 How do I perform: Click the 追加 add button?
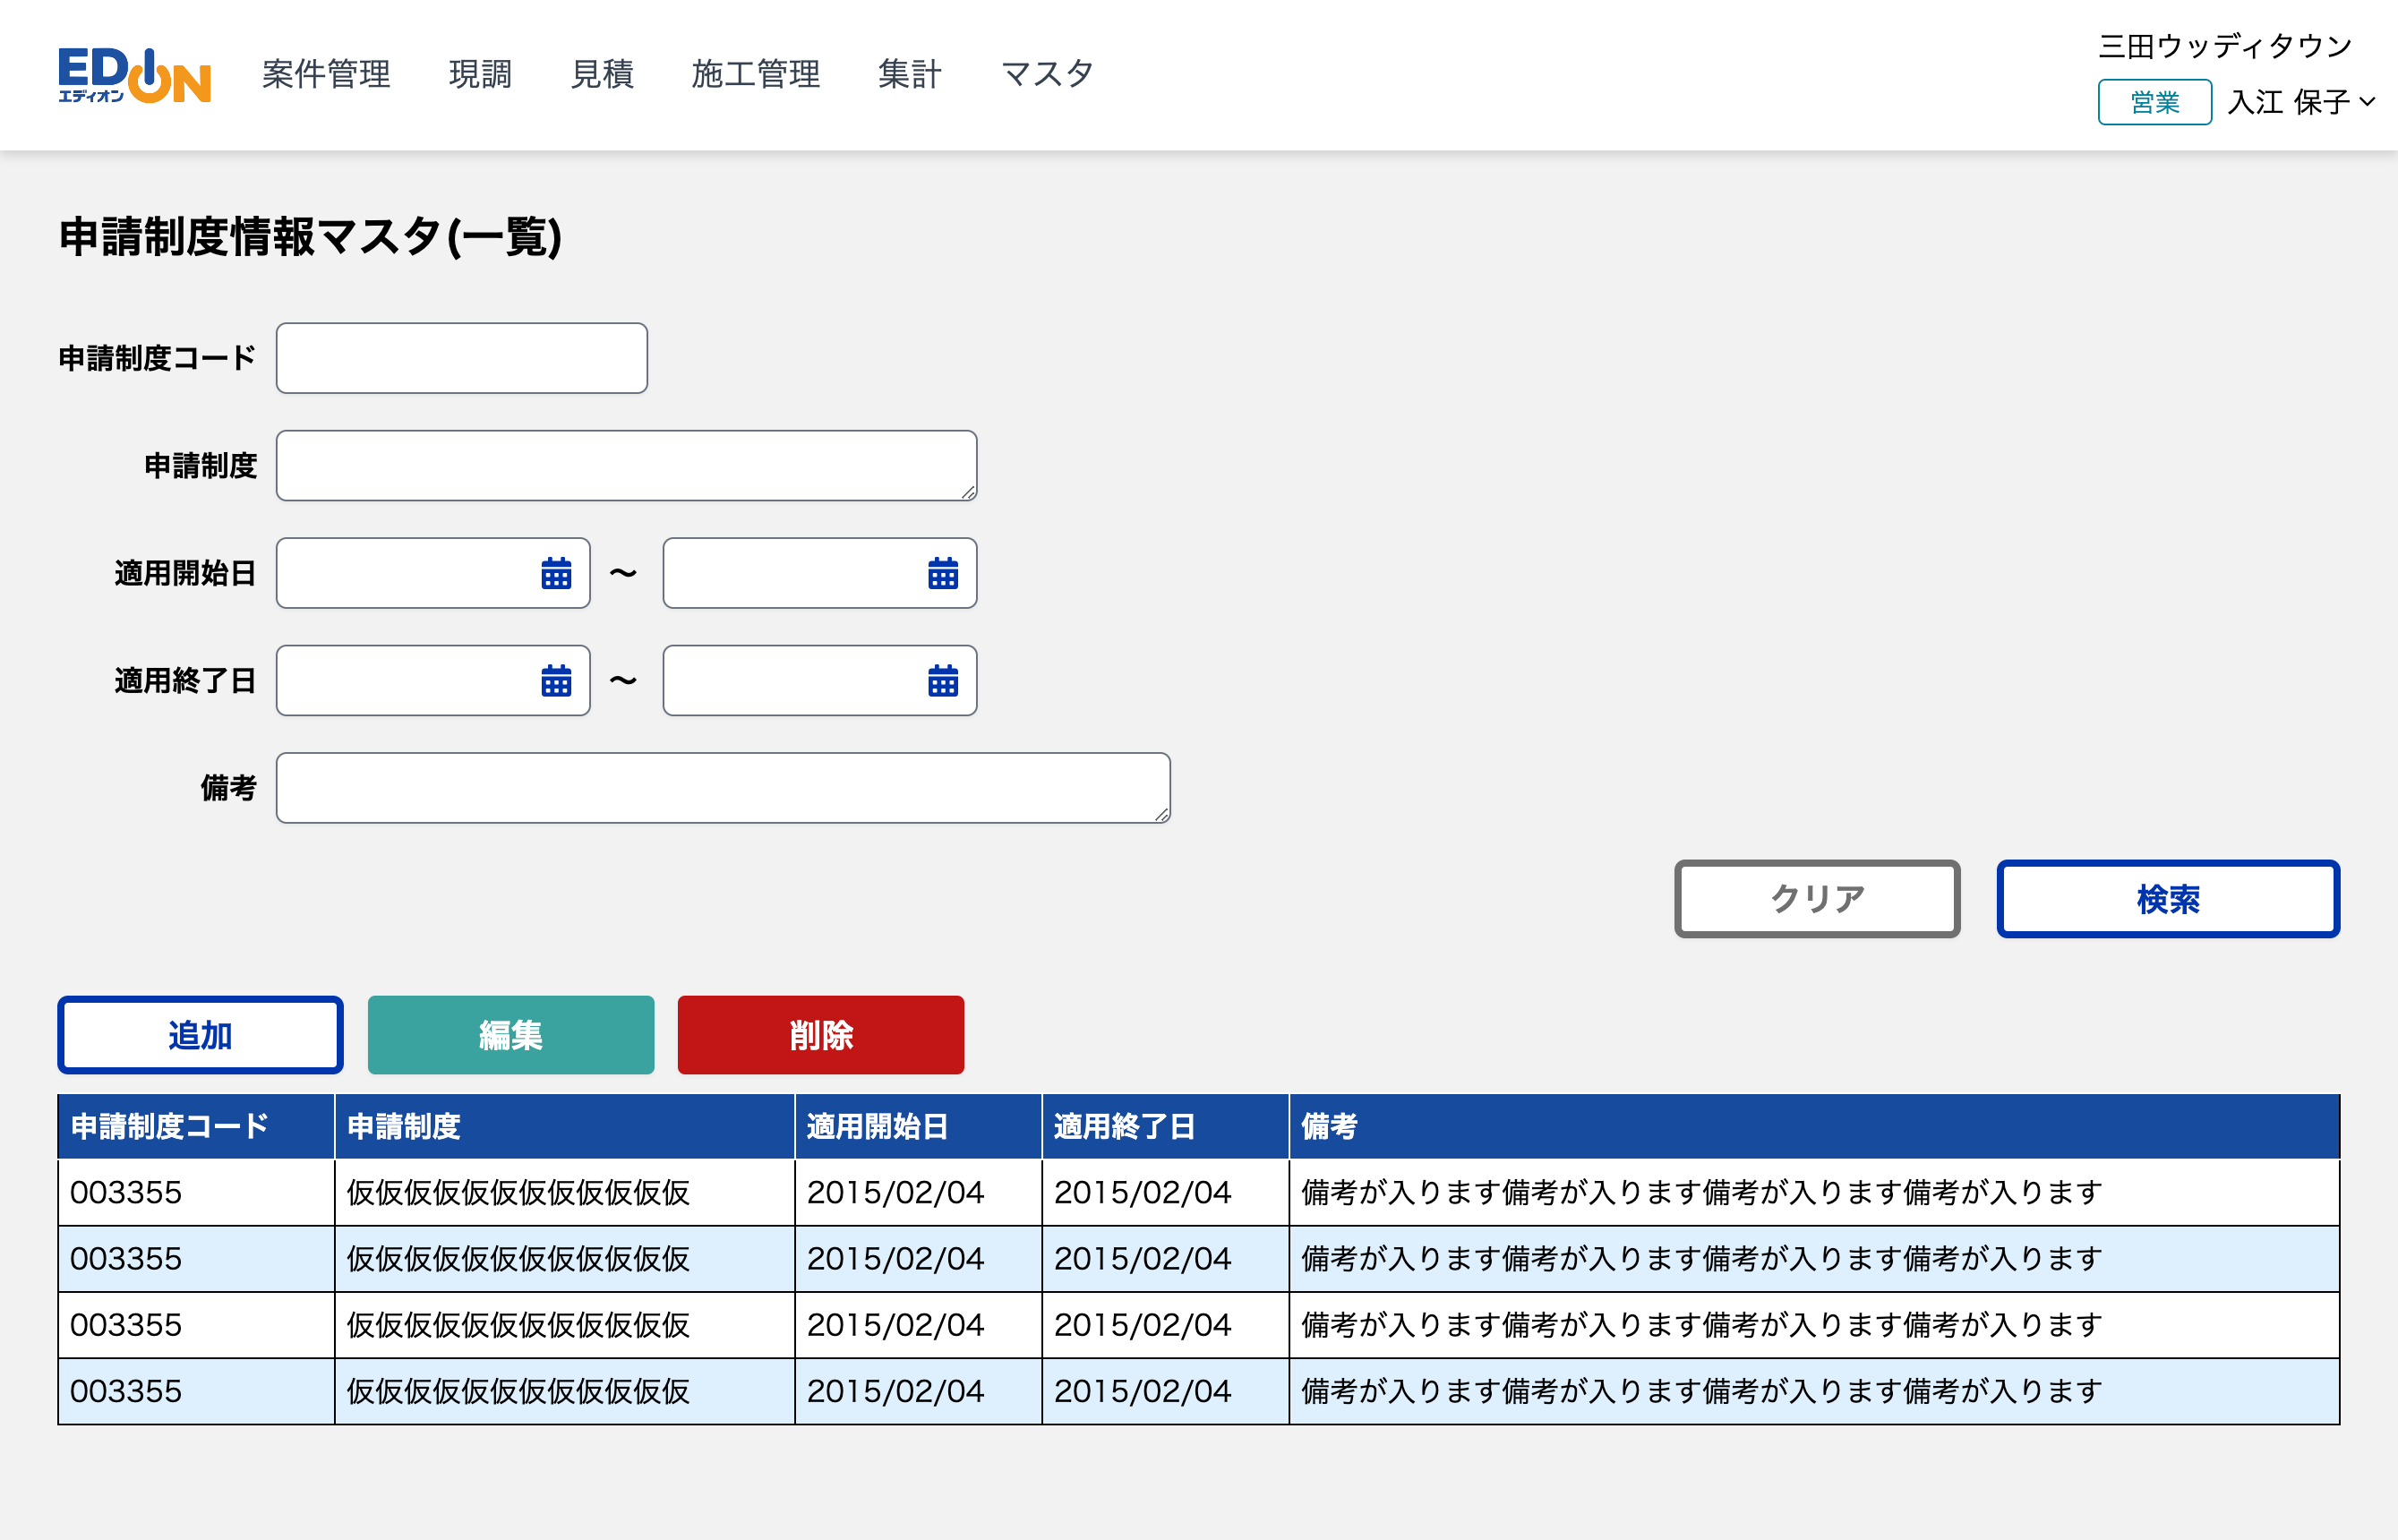pos(200,1035)
